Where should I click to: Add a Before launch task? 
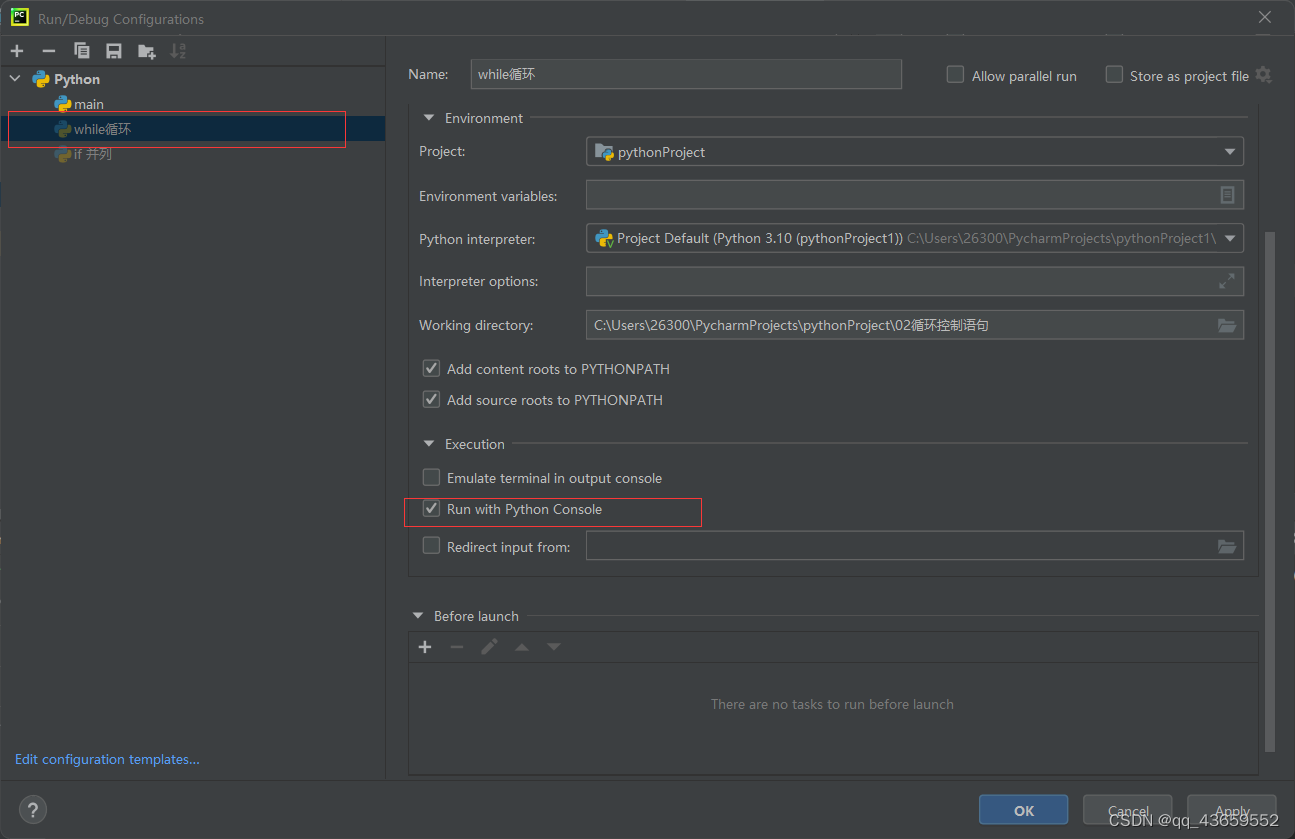[425, 647]
